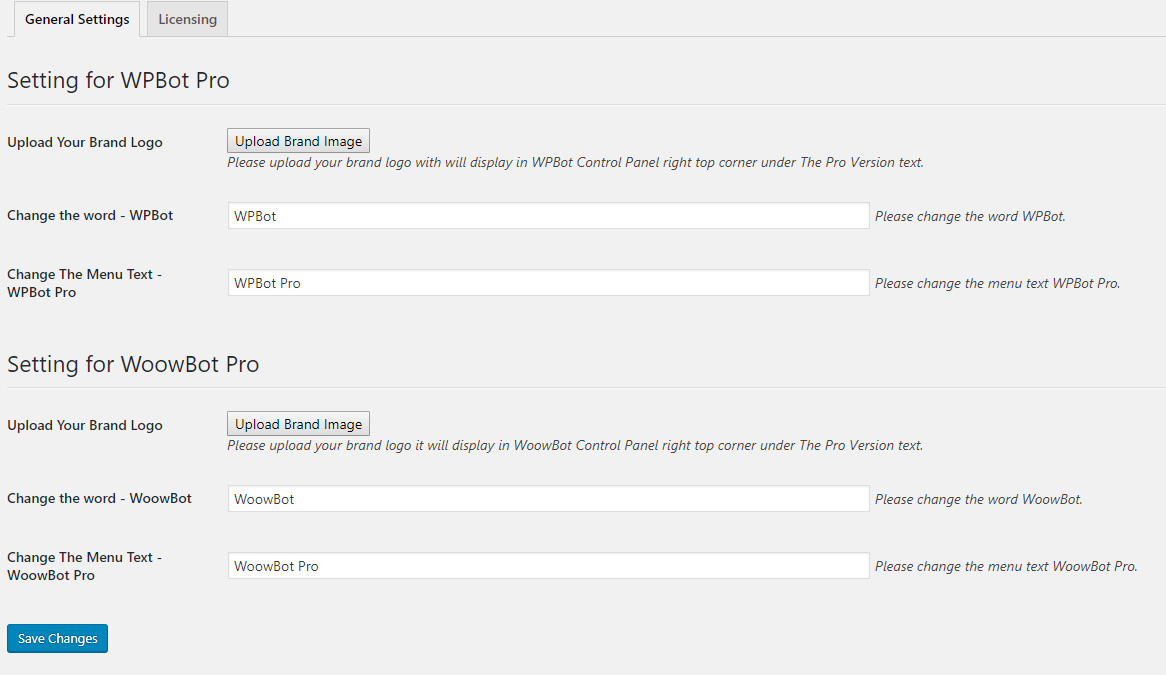Screen dimensions: 1166x675
Task: Save Changes at the bottom
Action: coord(57,639)
